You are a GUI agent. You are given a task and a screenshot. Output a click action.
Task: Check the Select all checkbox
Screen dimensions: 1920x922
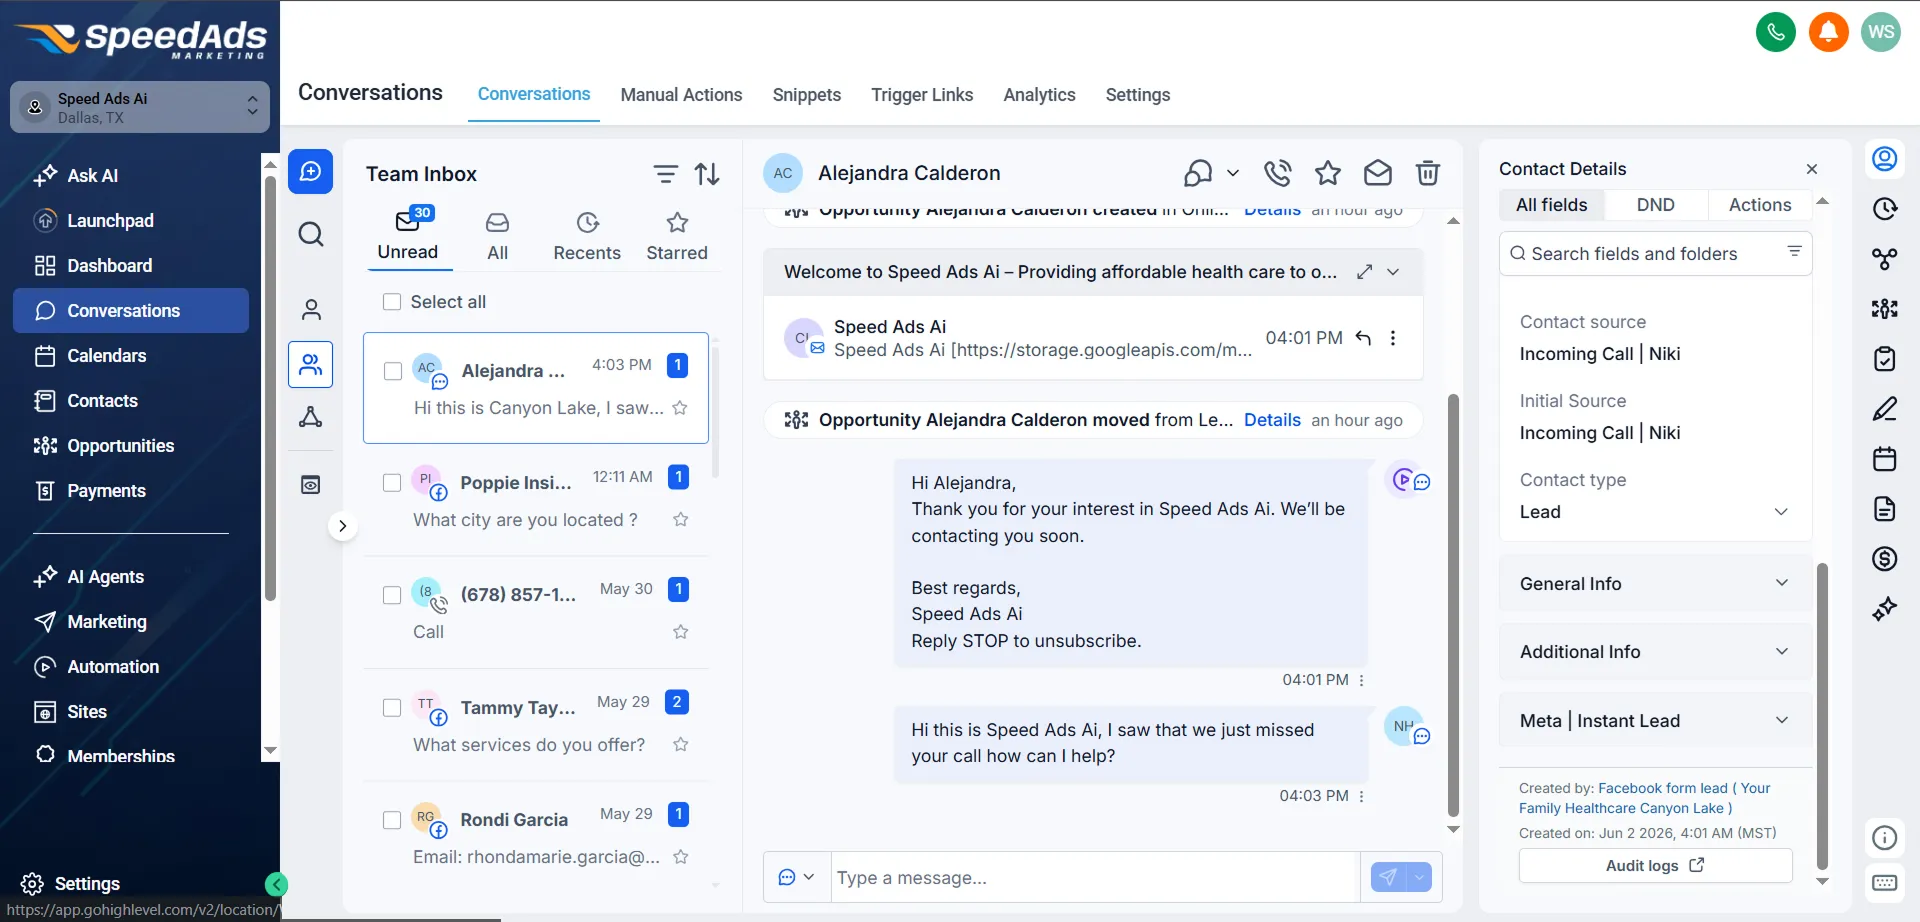click(x=392, y=302)
